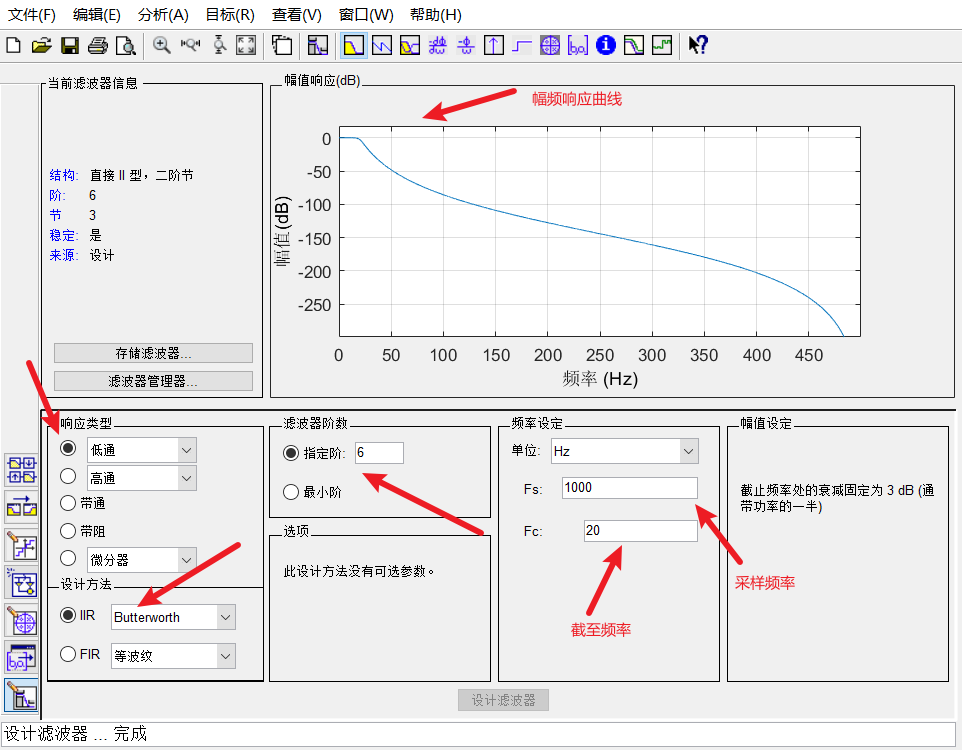View the filter coefficients

tap(578, 45)
